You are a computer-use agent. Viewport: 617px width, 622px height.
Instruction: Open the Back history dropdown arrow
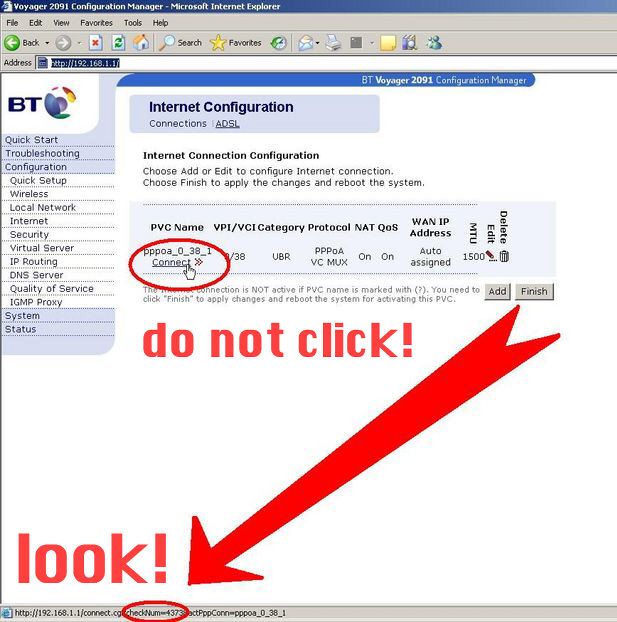coord(47,43)
